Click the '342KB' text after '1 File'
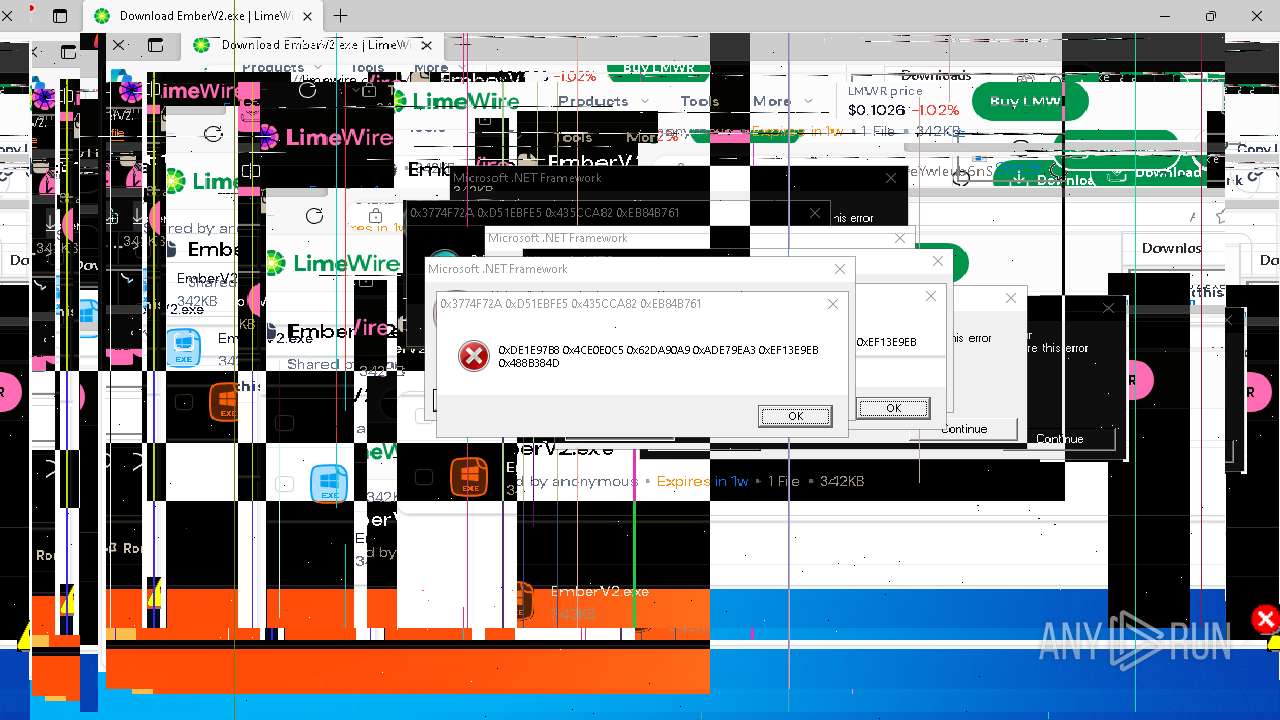The image size is (1280, 720). tap(842, 481)
